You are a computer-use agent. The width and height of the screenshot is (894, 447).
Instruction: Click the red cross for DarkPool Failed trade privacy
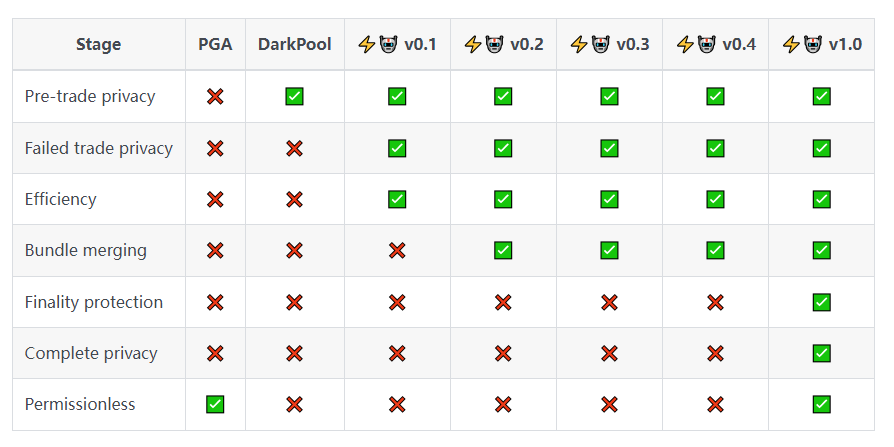coord(294,148)
